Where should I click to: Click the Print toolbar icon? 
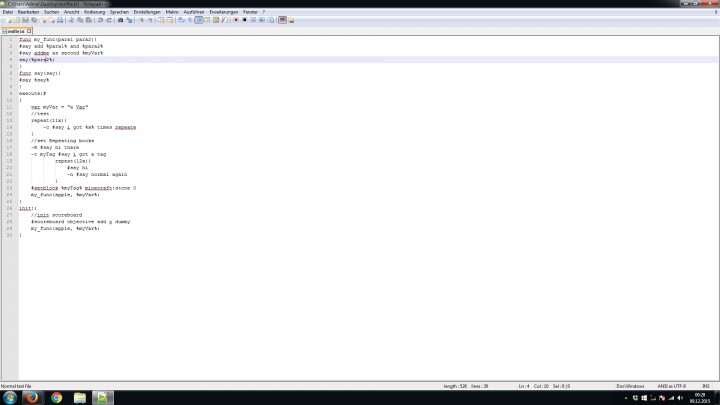pyautogui.click(x=61, y=19)
